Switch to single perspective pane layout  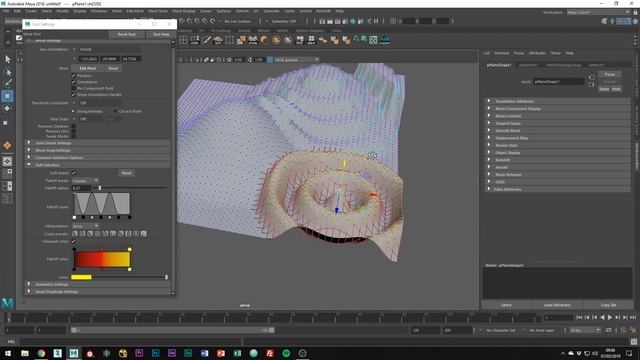[x=7, y=161]
